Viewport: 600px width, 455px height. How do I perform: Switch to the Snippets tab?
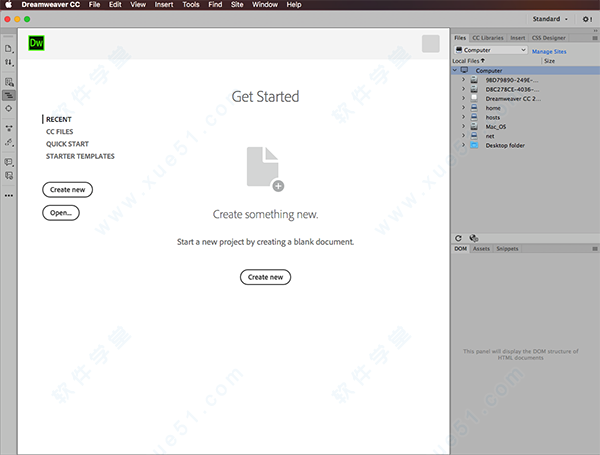pos(507,249)
